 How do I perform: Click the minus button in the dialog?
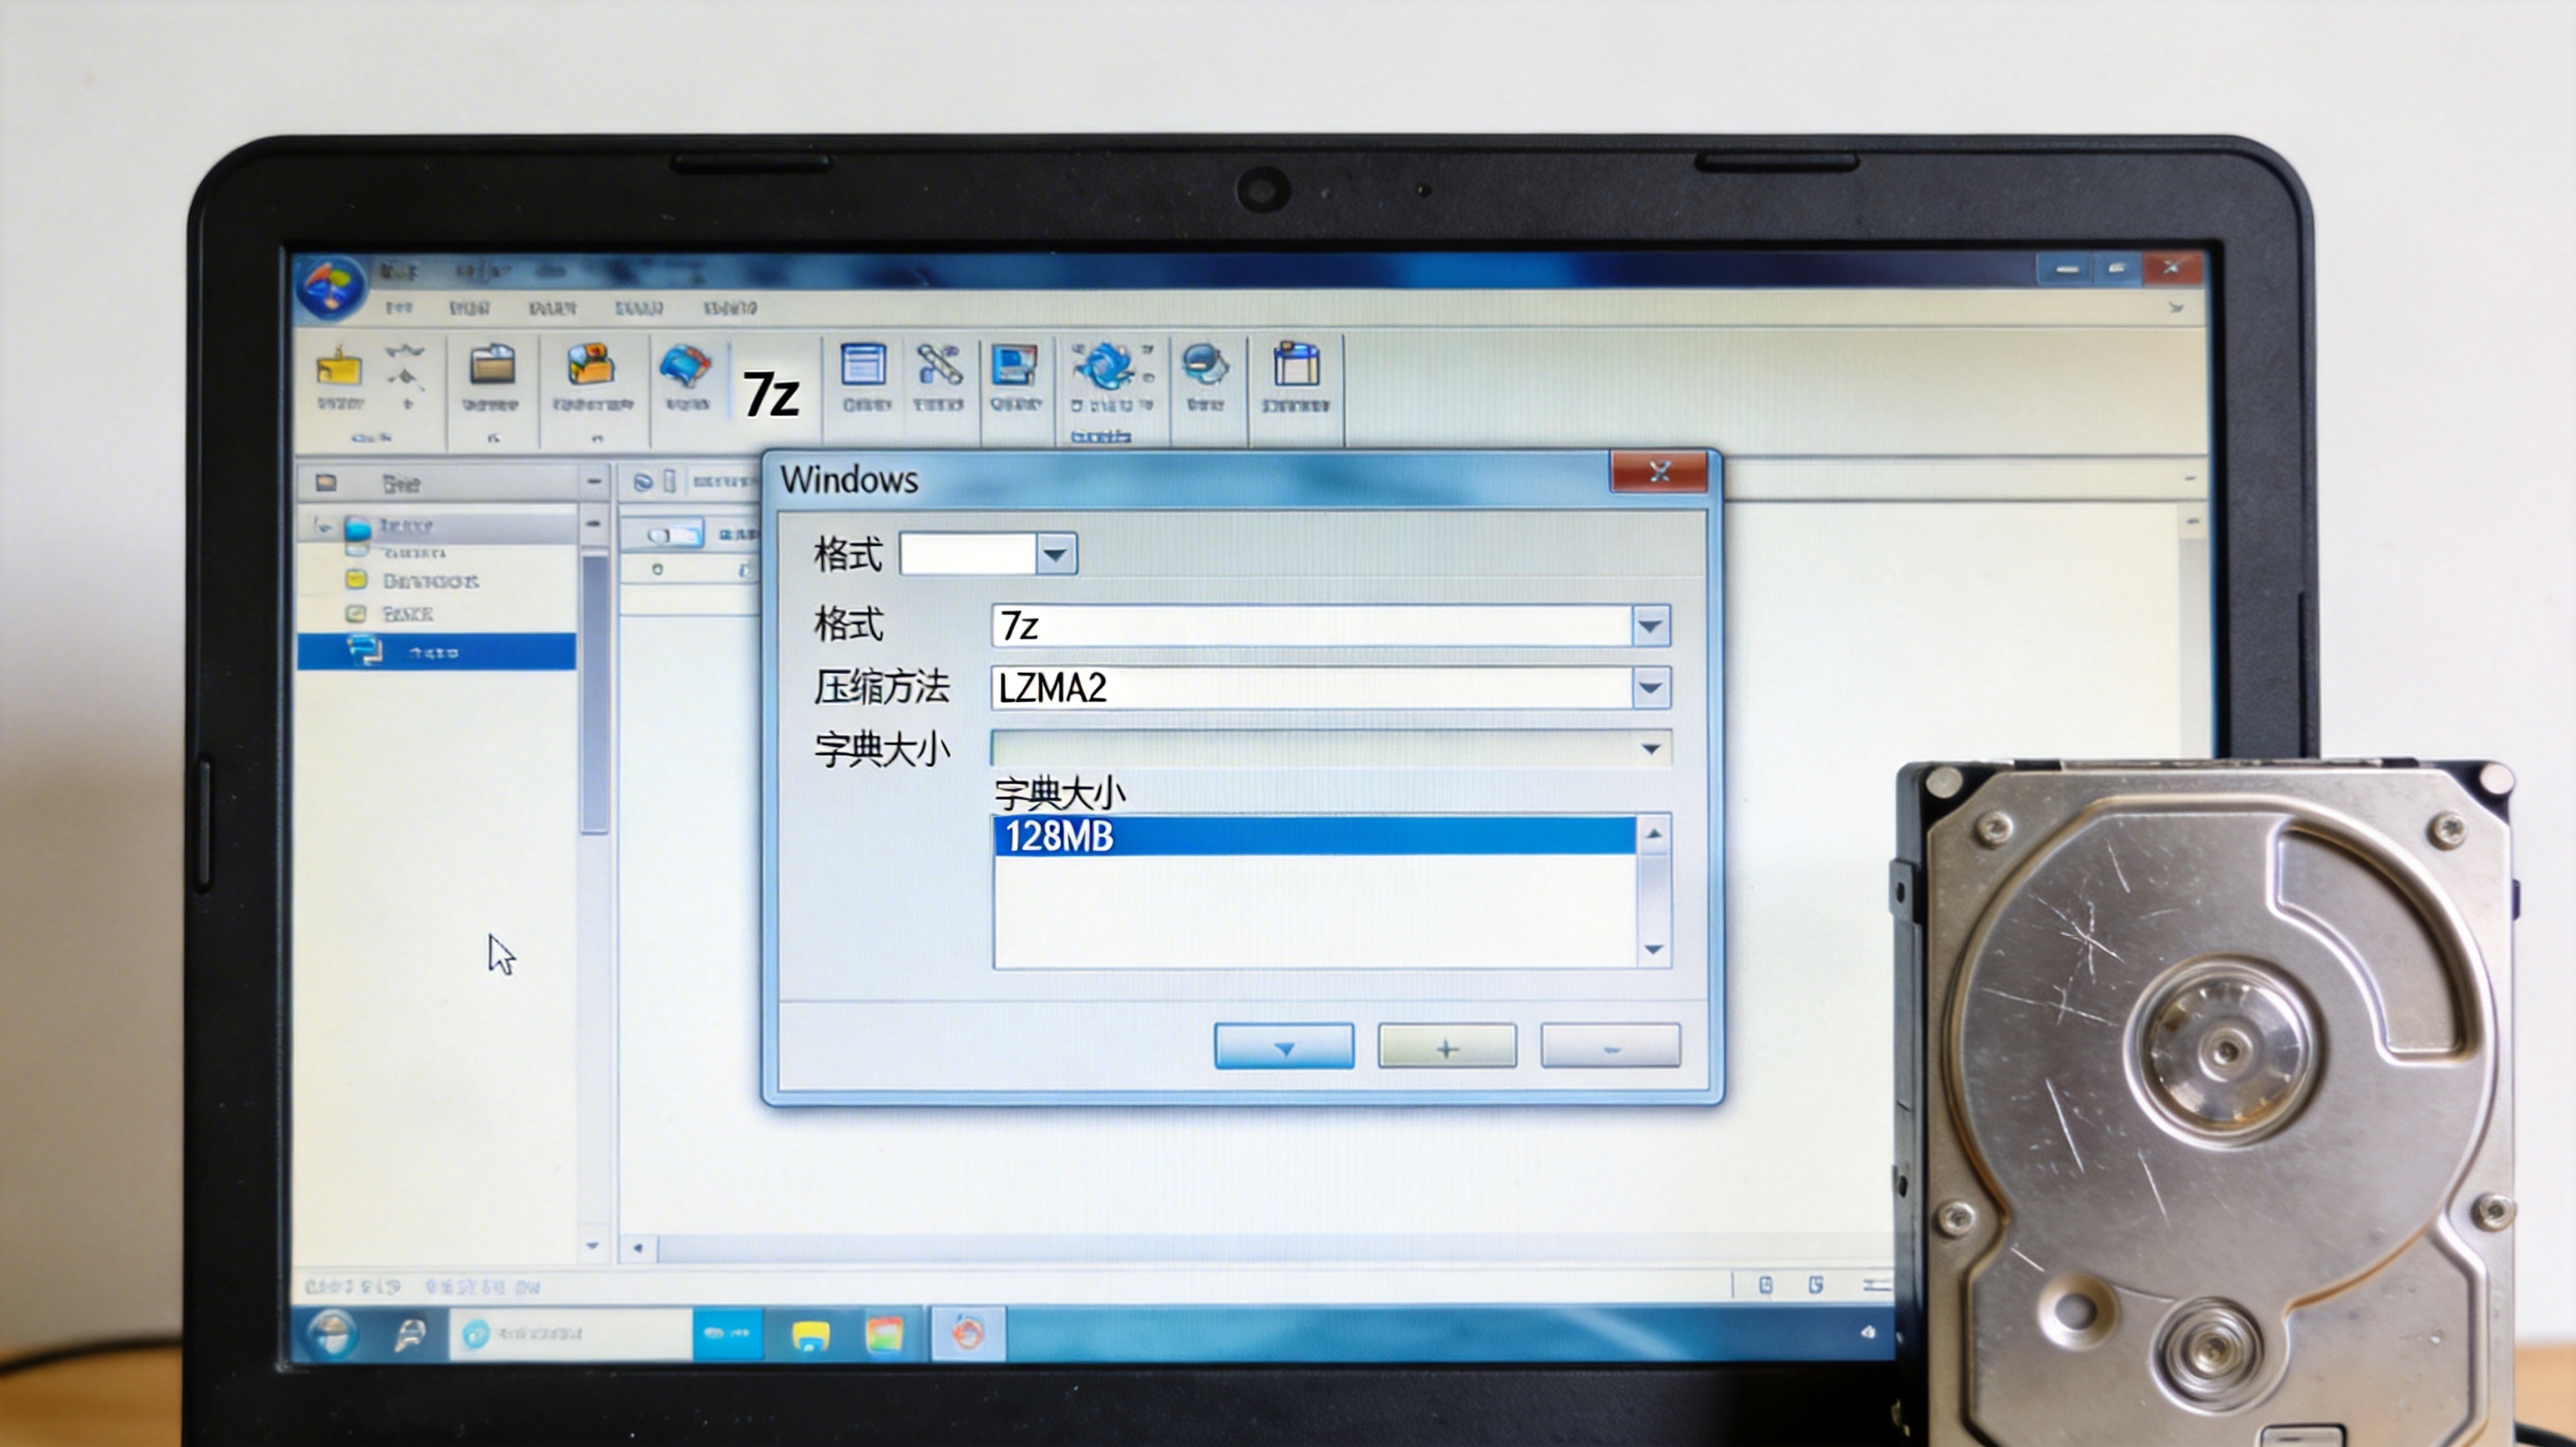(1610, 1047)
